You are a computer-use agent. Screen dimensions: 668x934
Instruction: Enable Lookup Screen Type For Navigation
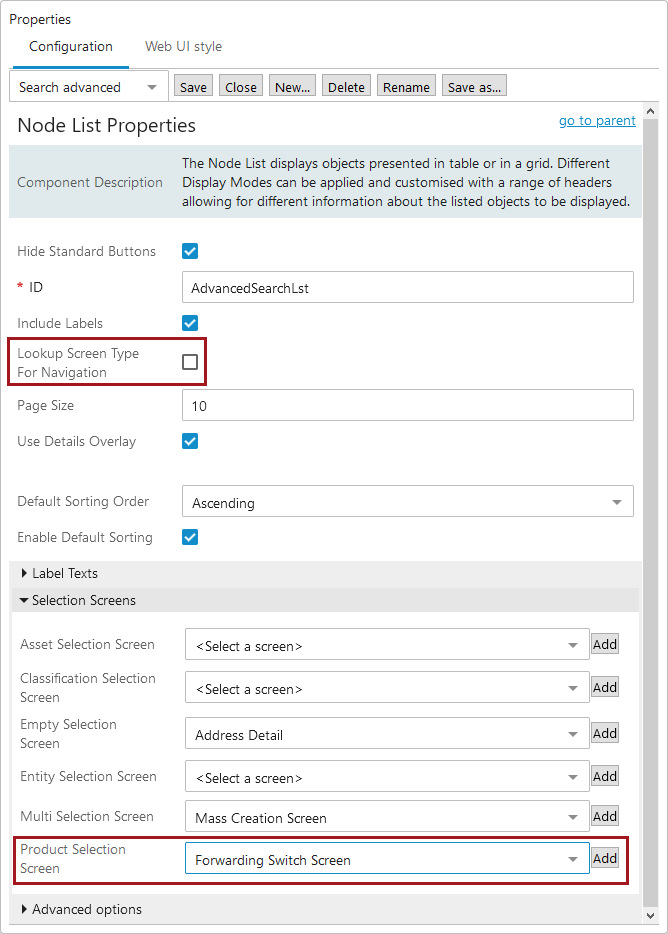click(190, 362)
